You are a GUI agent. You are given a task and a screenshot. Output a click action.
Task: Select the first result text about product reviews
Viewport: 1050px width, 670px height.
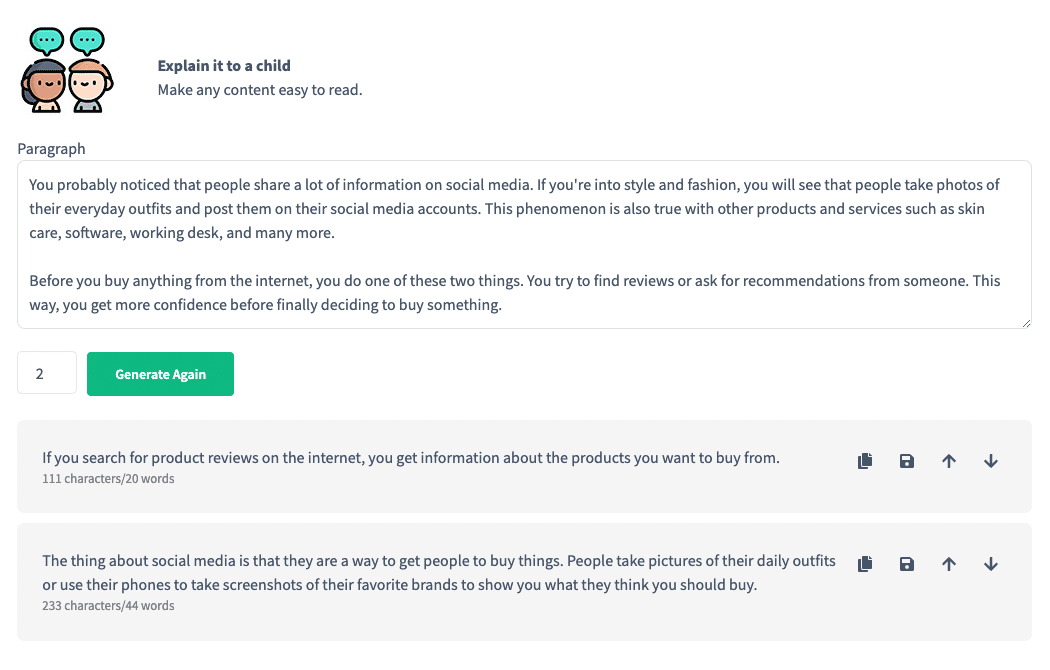410,458
